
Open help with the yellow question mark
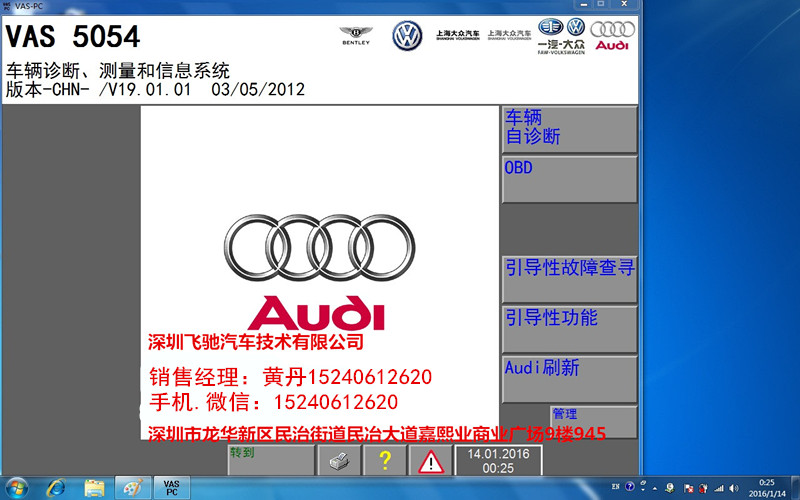(x=385, y=461)
